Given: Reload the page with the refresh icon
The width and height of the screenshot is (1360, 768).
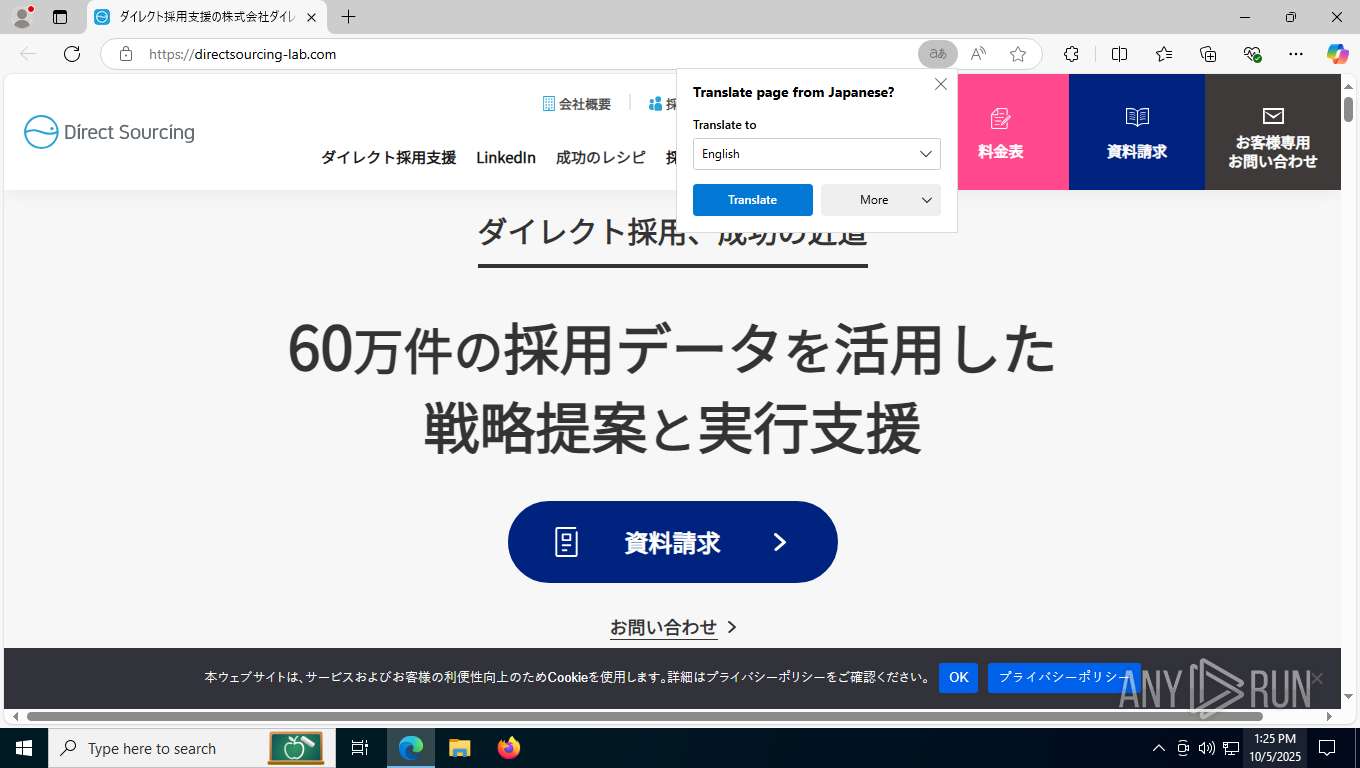Looking at the screenshot, I should click(72, 54).
